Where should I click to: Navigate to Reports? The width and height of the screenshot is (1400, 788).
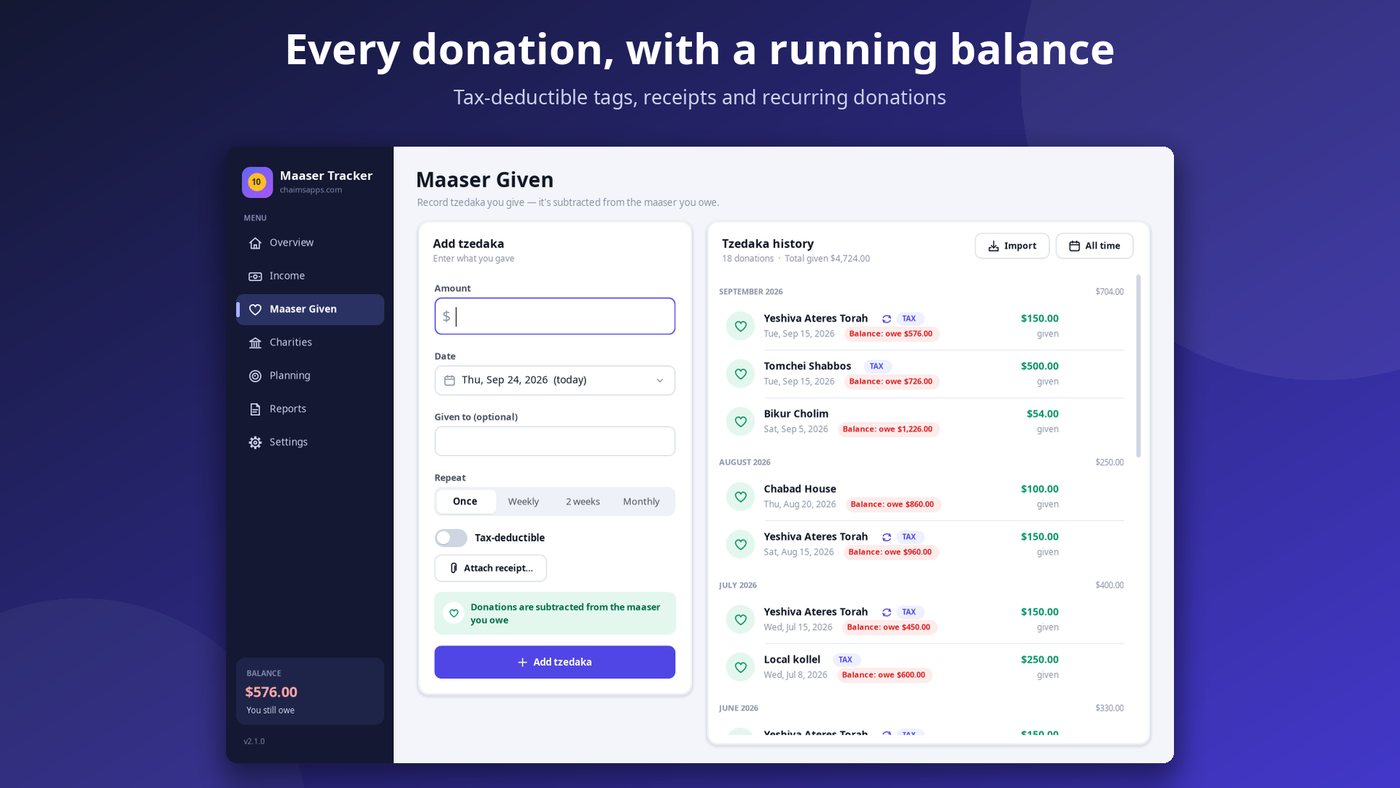(x=310, y=409)
